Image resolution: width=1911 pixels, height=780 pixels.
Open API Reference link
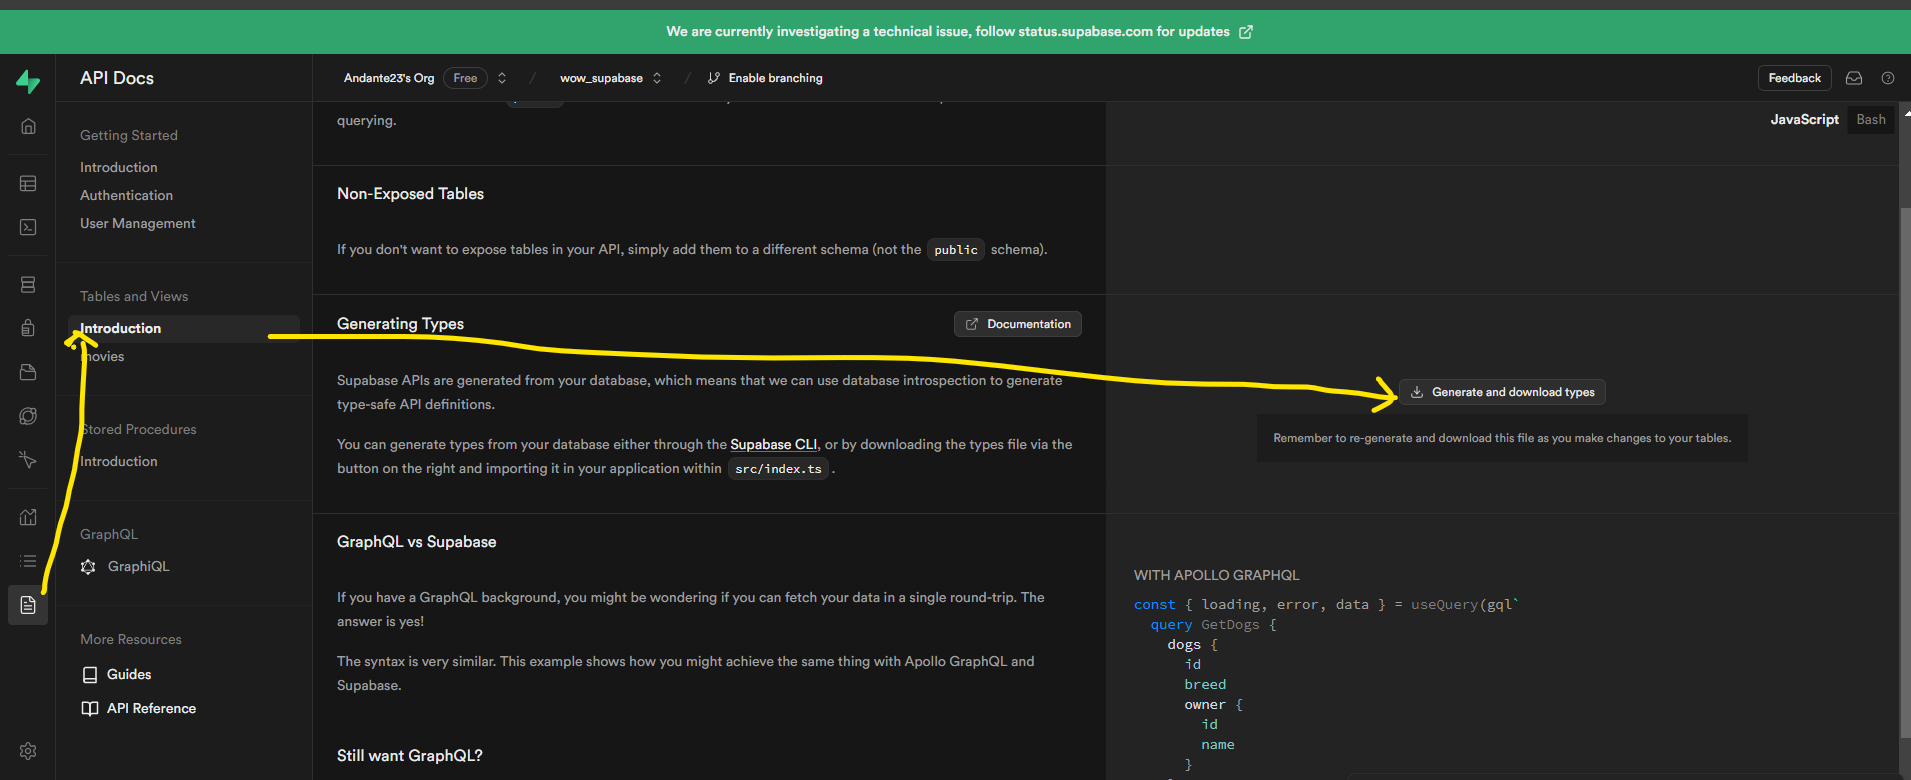tap(151, 708)
